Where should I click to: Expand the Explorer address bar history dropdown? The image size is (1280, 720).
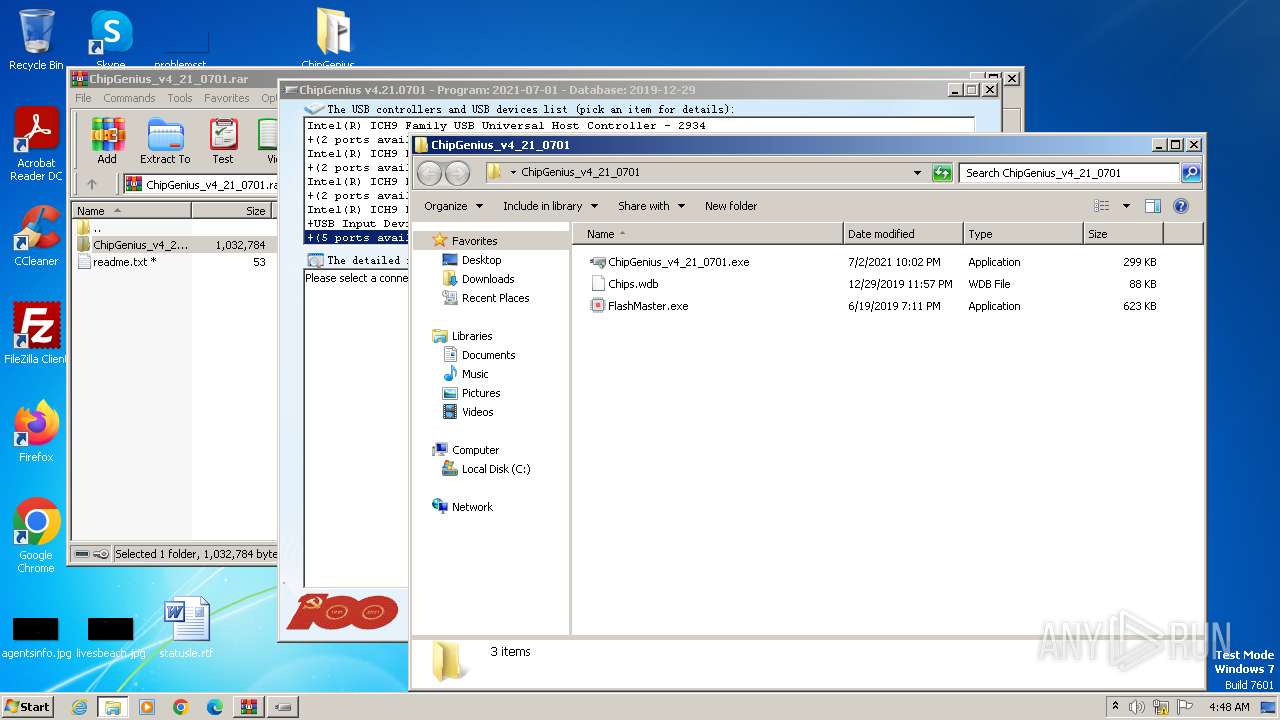click(x=917, y=173)
